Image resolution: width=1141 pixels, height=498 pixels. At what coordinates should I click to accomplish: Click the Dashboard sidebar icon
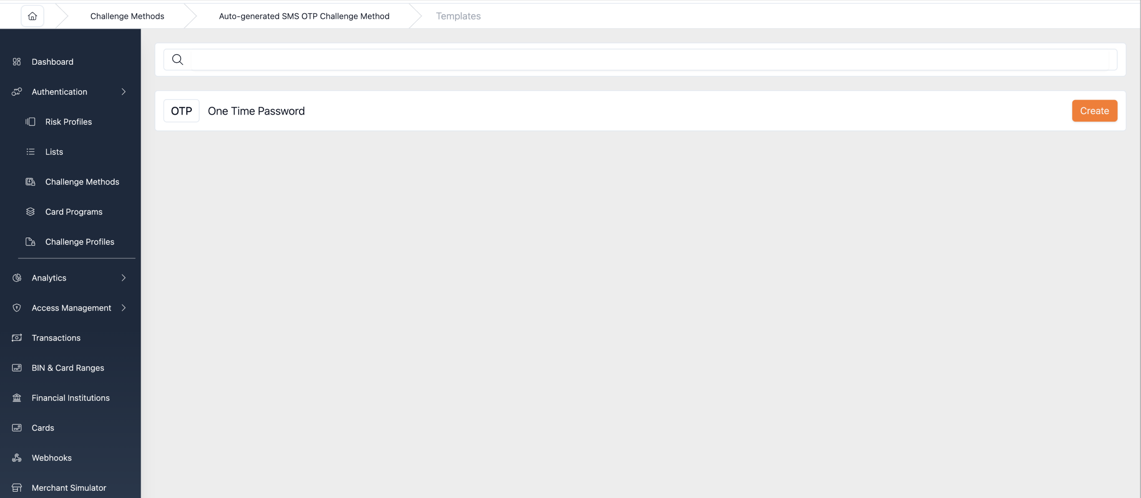tap(17, 62)
